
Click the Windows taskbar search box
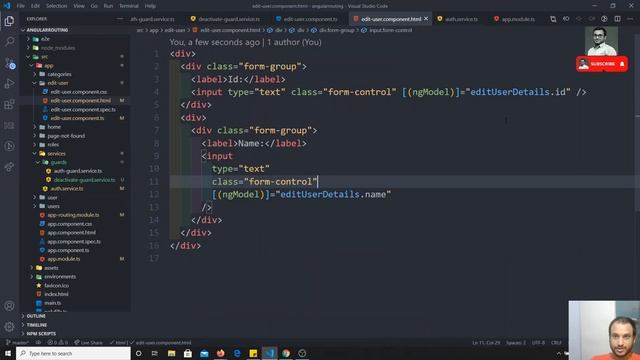tap(73, 353)
